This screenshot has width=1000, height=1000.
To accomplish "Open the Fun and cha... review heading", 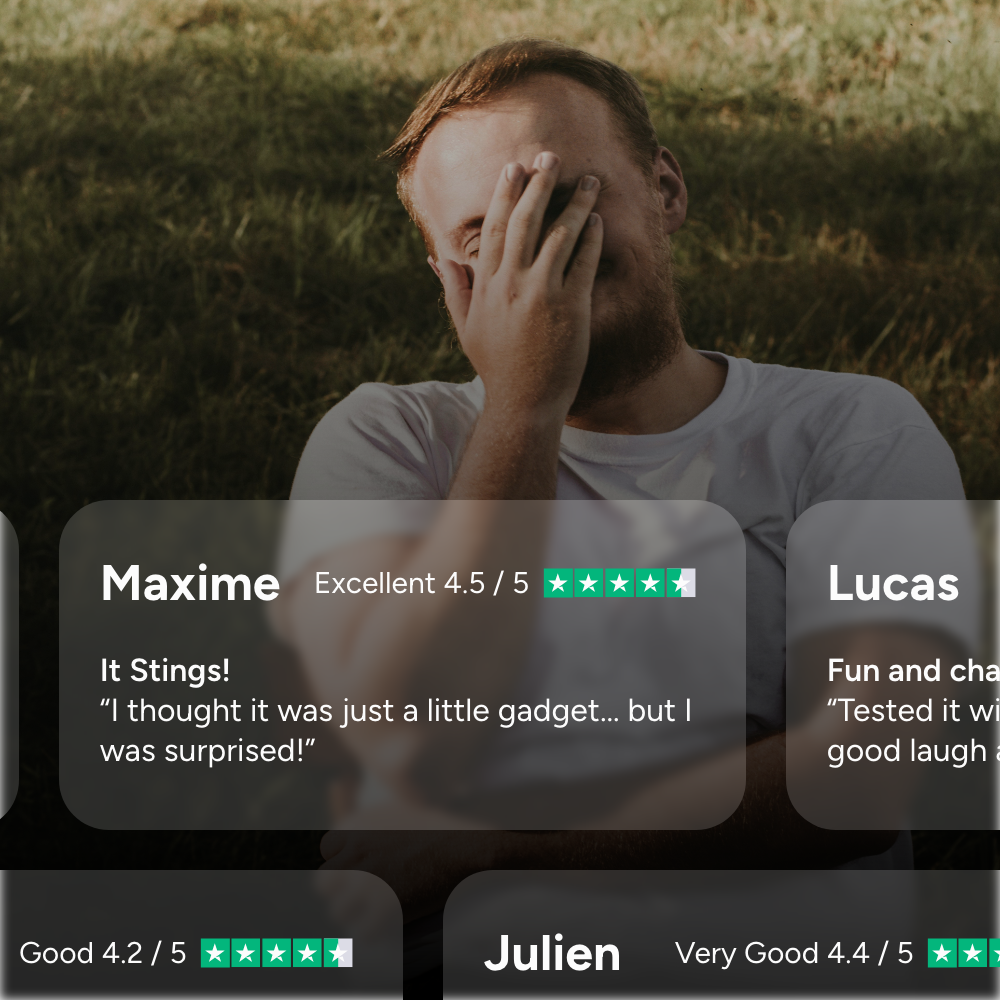I will (913, 670).
